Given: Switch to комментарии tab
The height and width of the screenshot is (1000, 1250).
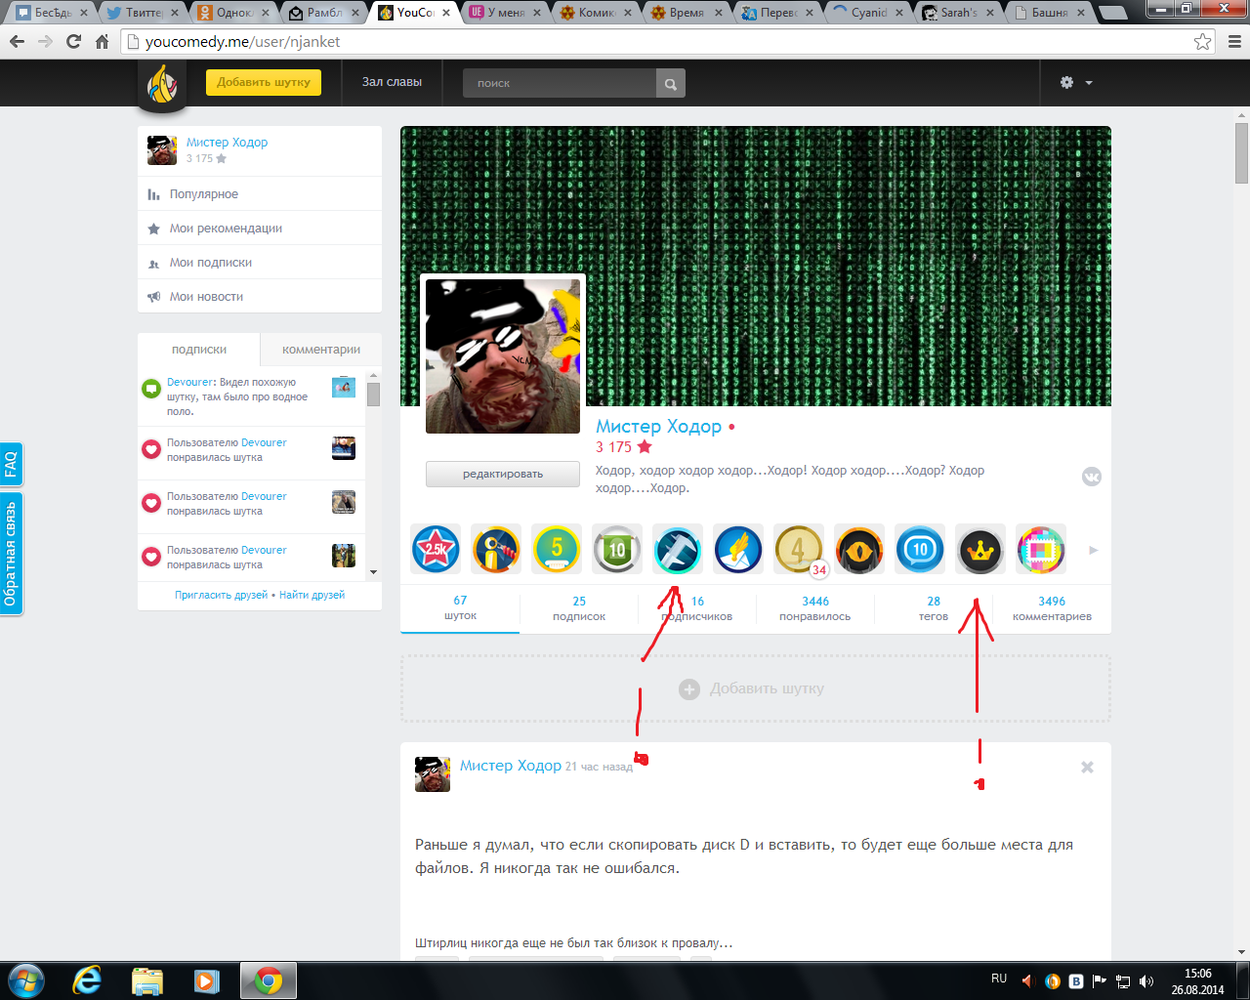Looking at the screenshot, I should (x=321, y=349).
